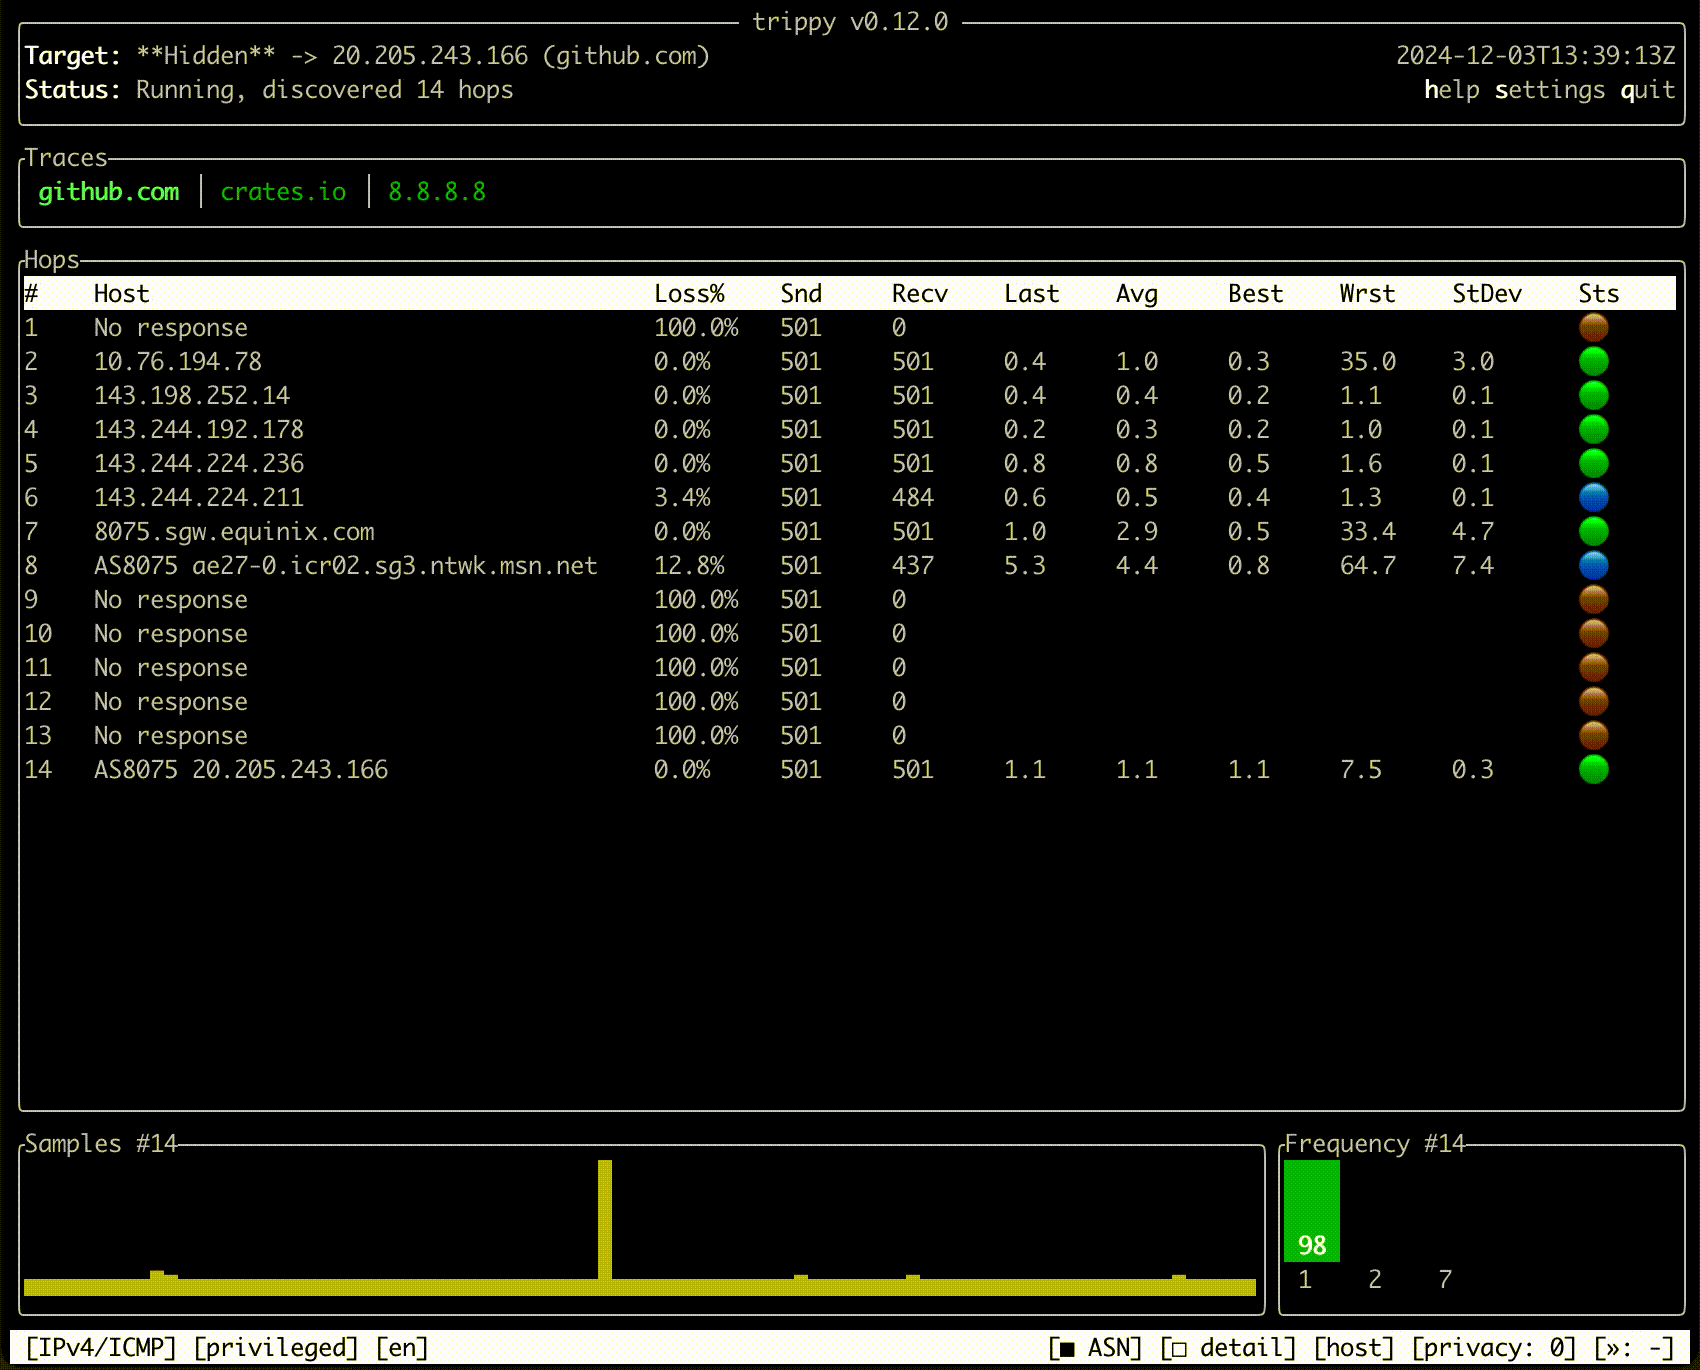Click the tall yellow spike in Samples chart
The width and height of the screenshot is (1700, 1370).
[605, 1220]
